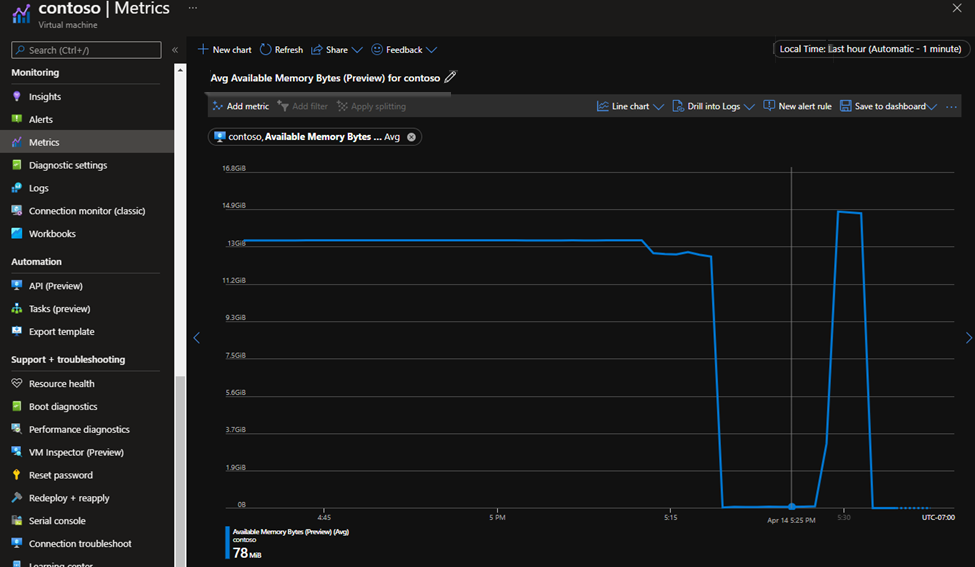Click the blue data point at 5:25 PM
Screen dimensions: 975x567
(792, 507)
